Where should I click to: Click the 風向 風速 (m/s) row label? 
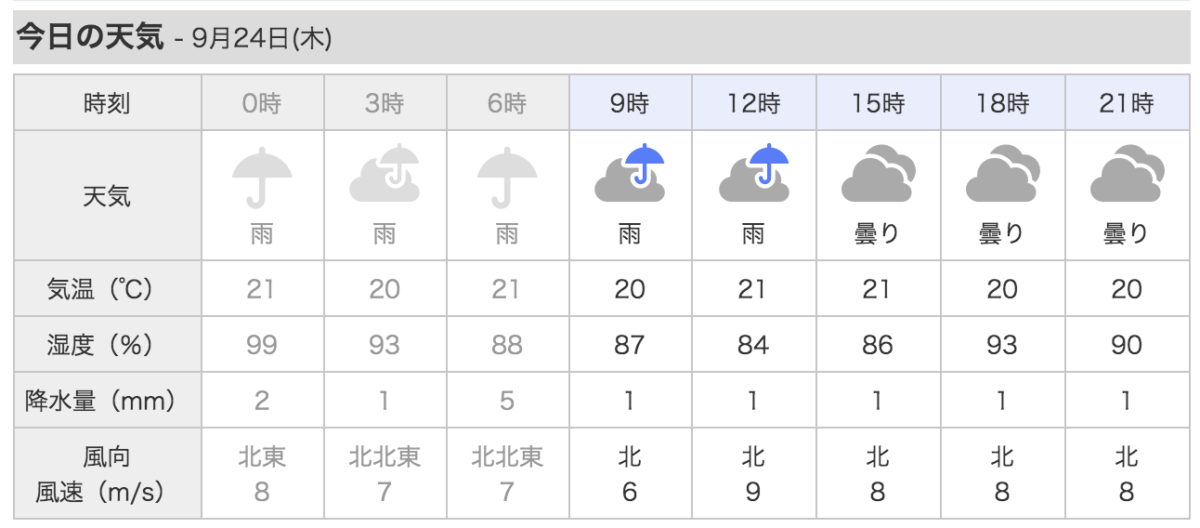tap(107, 474)
